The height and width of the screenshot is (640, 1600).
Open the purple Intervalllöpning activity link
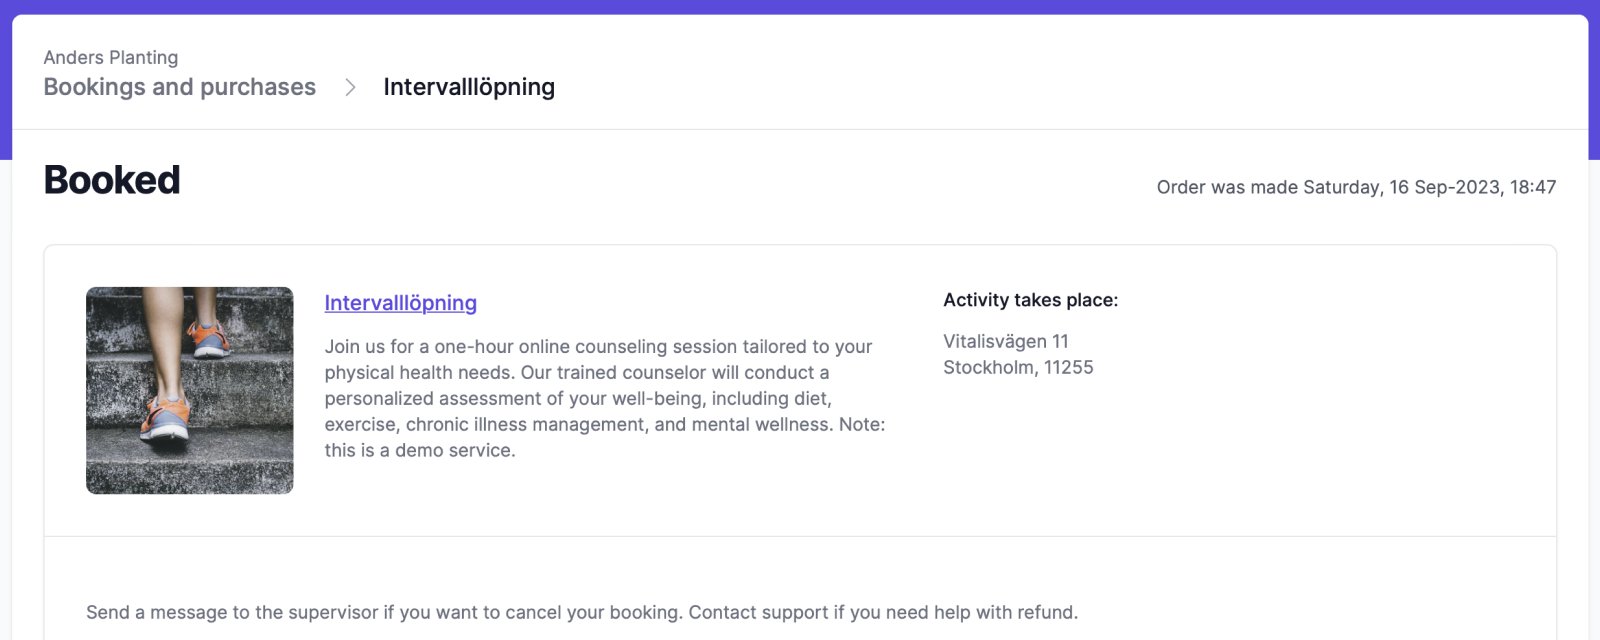(x=400, y=303)
